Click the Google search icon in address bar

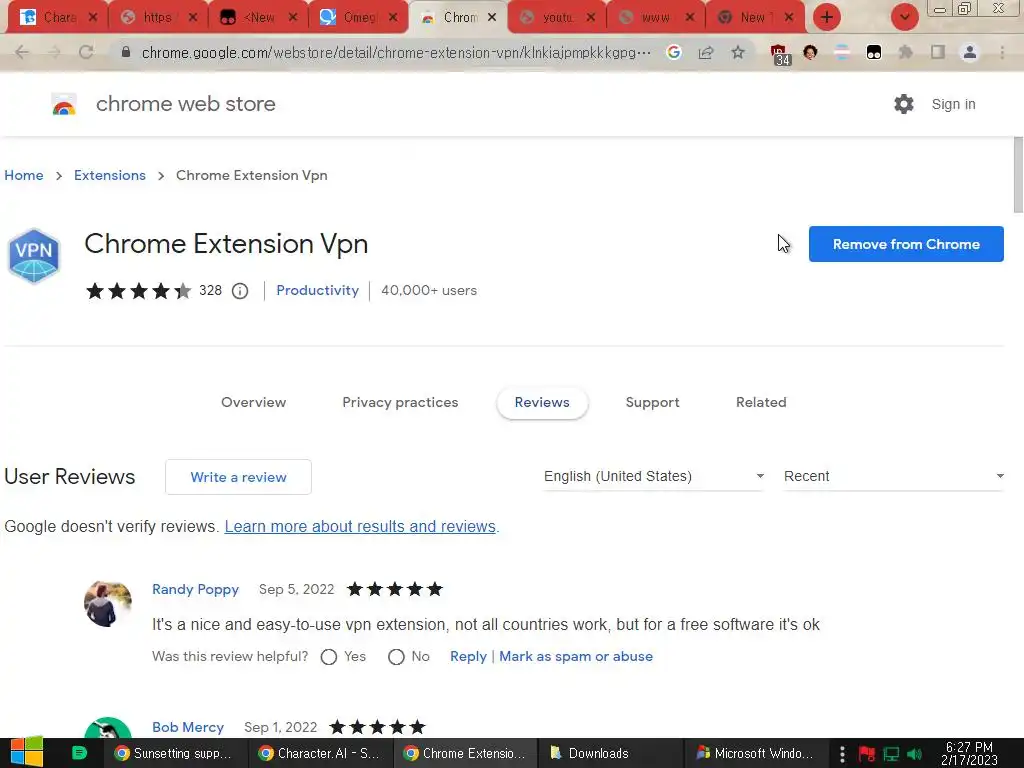[674, 52]
